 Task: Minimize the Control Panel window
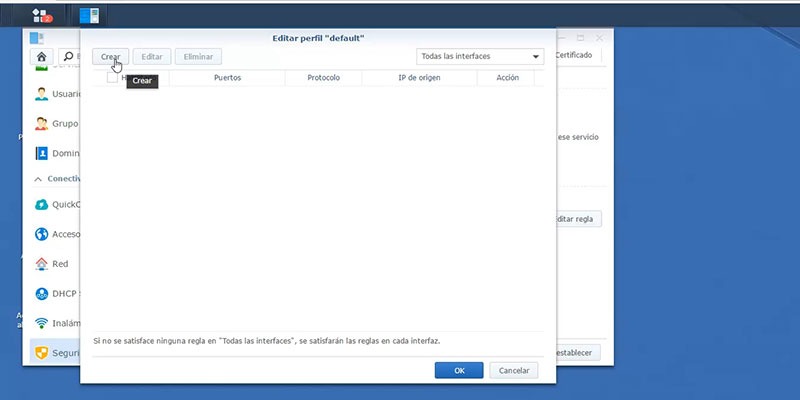[x=562, y=38]
